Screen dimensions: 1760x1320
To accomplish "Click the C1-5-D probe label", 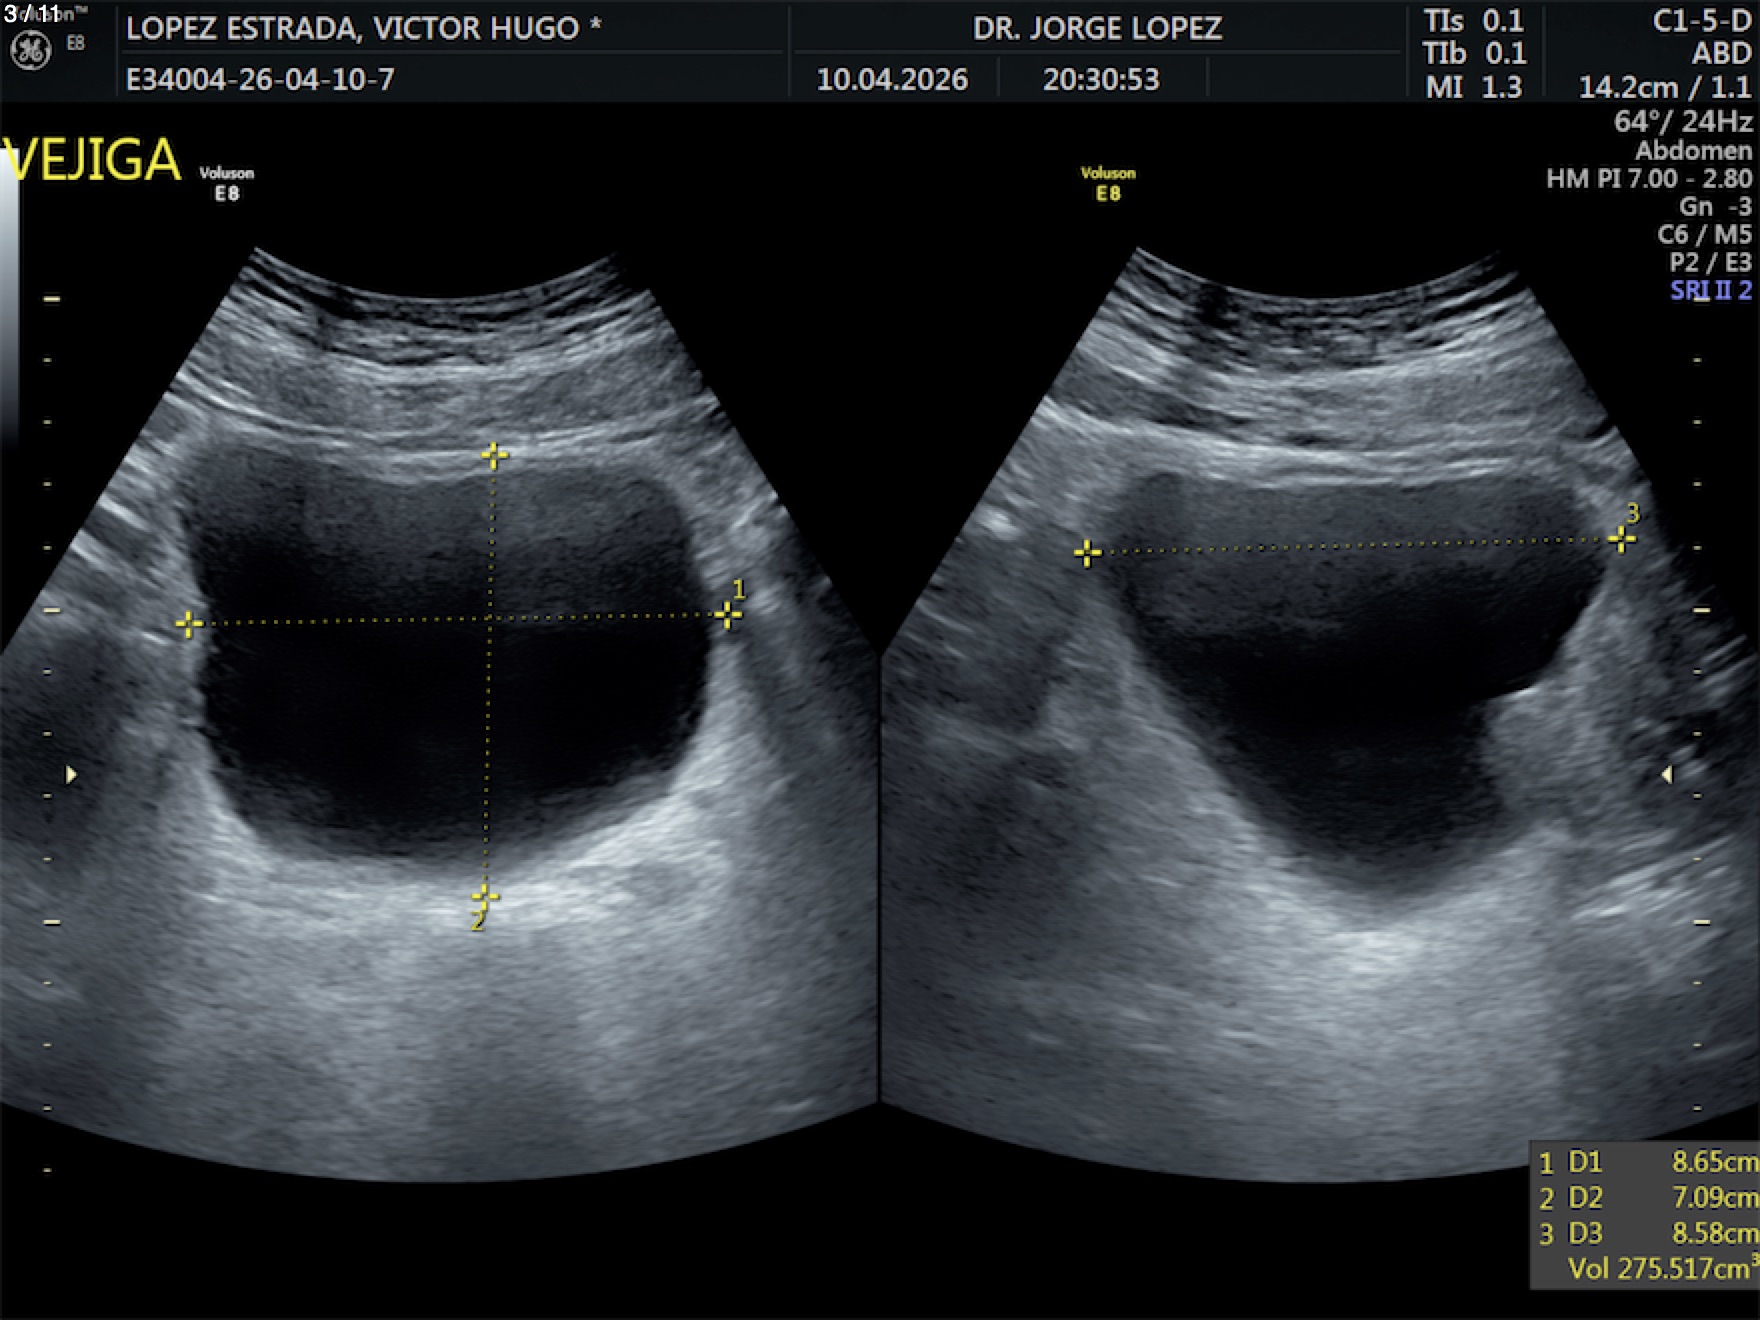I will [1701, 22].
